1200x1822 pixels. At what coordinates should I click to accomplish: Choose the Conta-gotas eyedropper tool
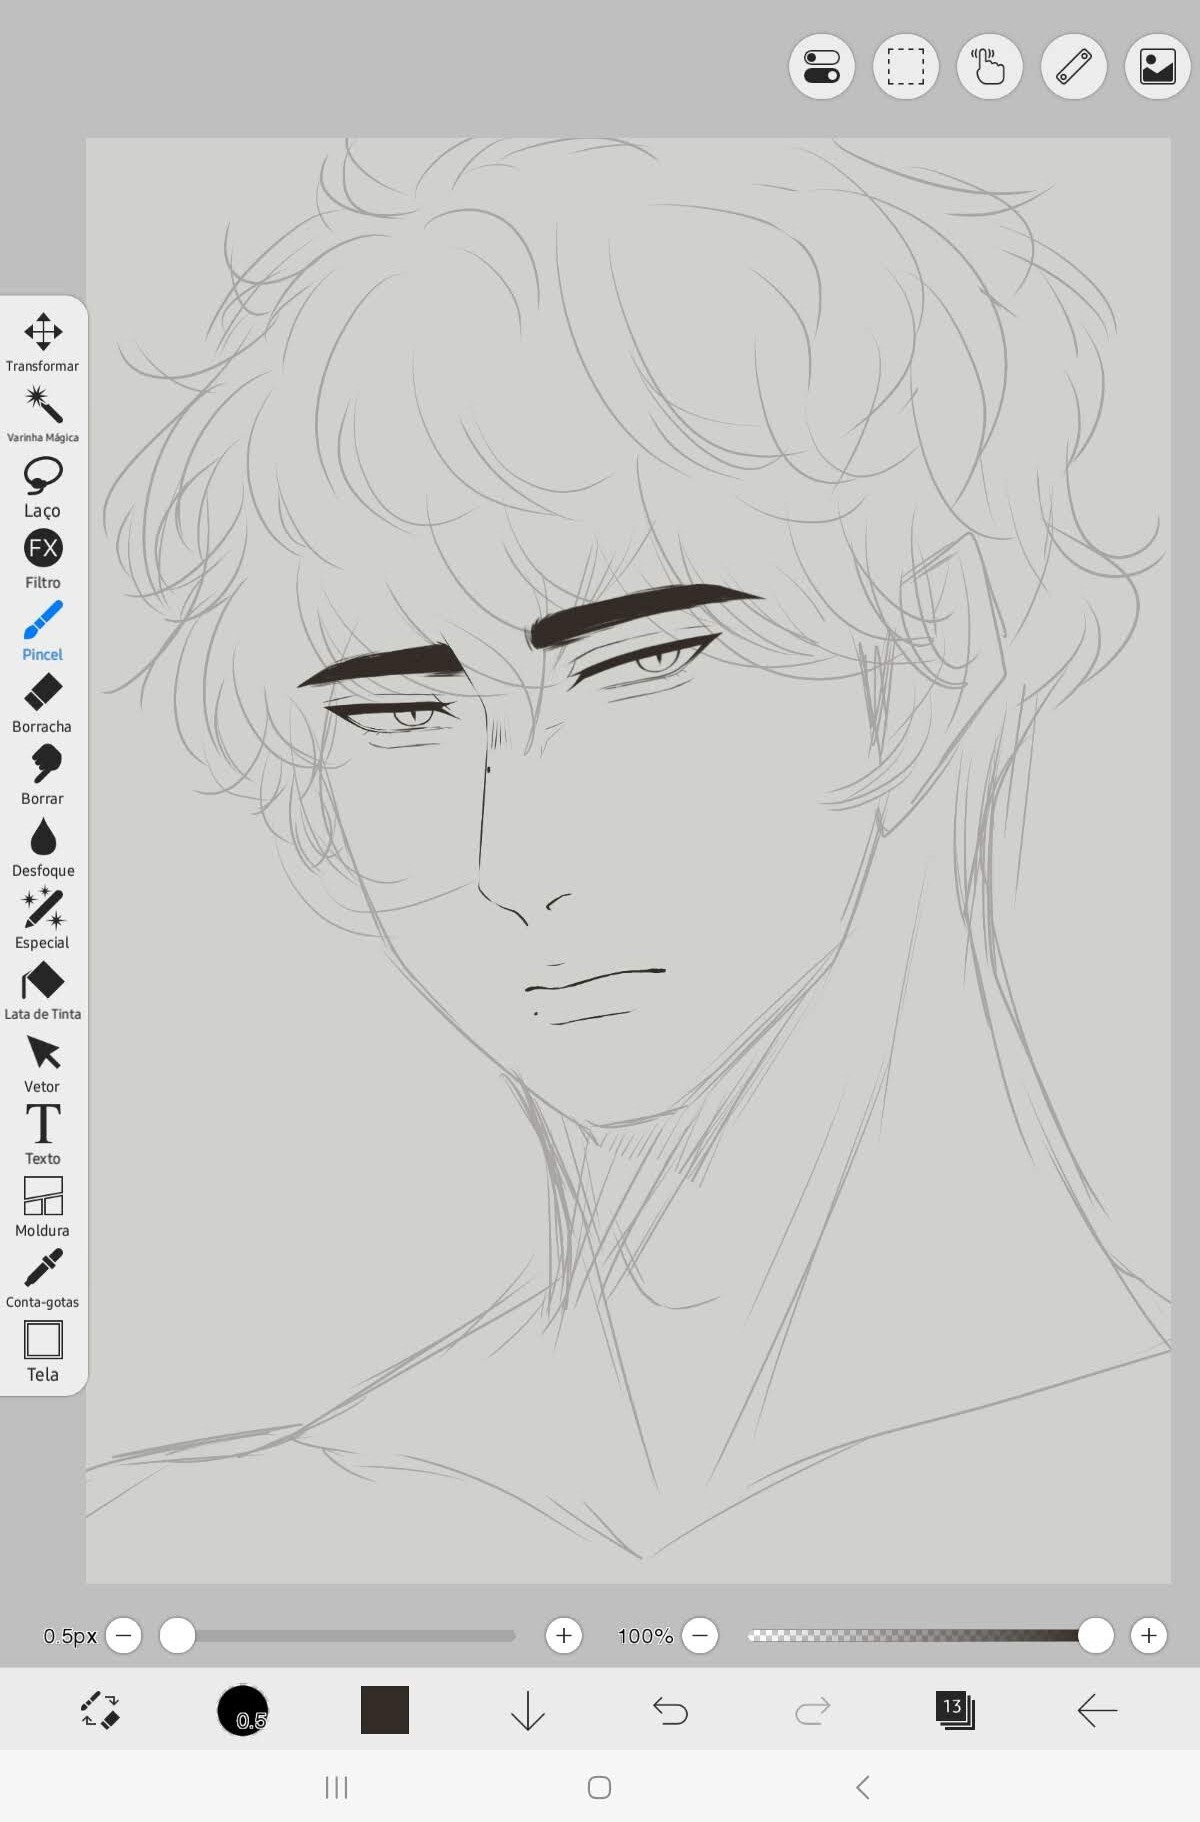tap(42, 1278)
